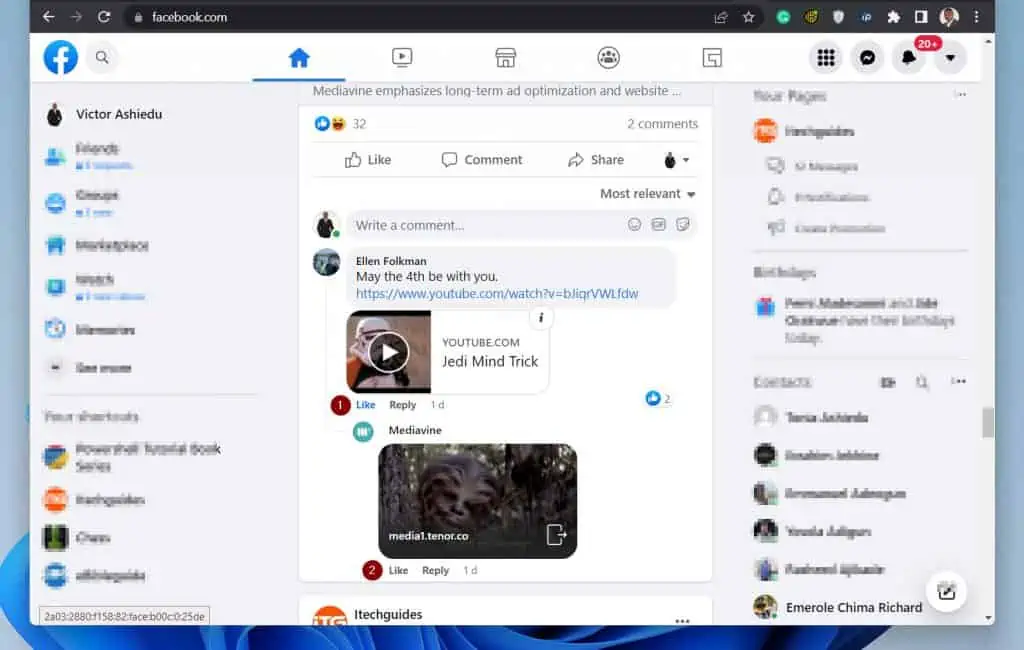The image size is (1024, 650).
Task: Play the Jedi Mind Trick video
Action: (389, 352)
